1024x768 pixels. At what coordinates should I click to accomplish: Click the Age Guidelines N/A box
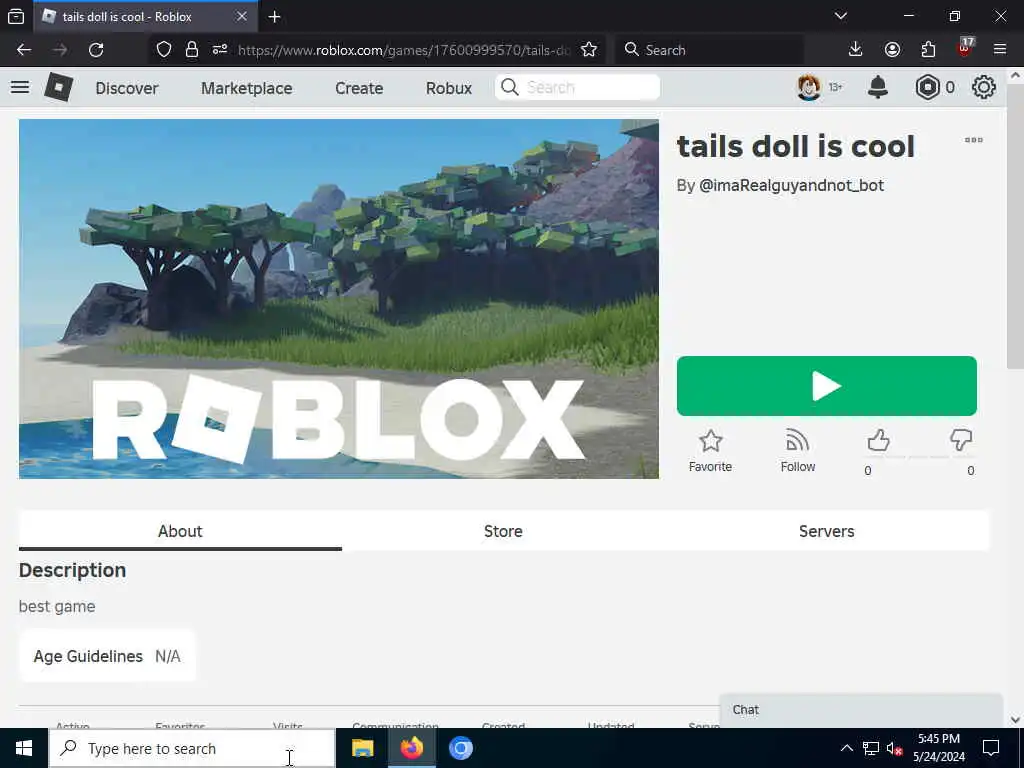click(x=107, y=656)
